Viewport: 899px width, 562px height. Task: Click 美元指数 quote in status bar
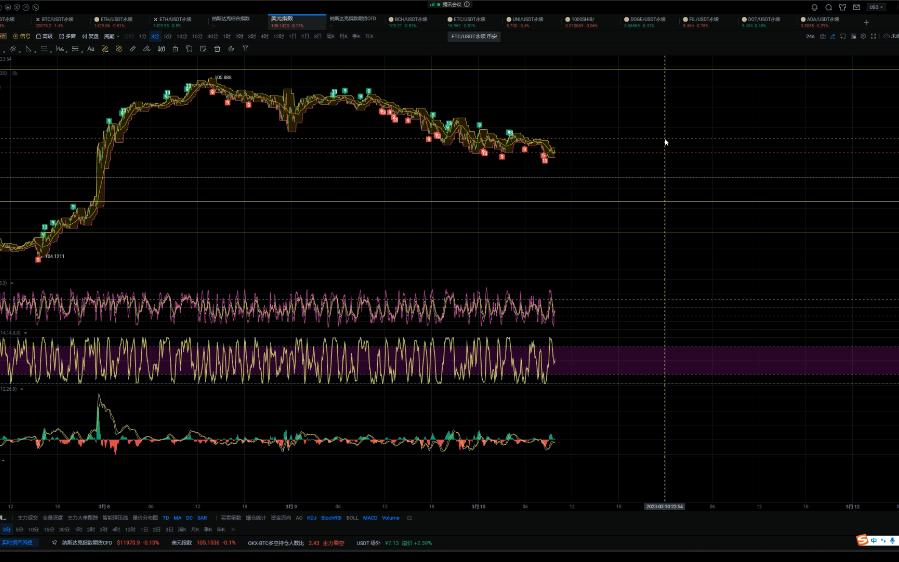pyautogui.click(x=204, y=543)
